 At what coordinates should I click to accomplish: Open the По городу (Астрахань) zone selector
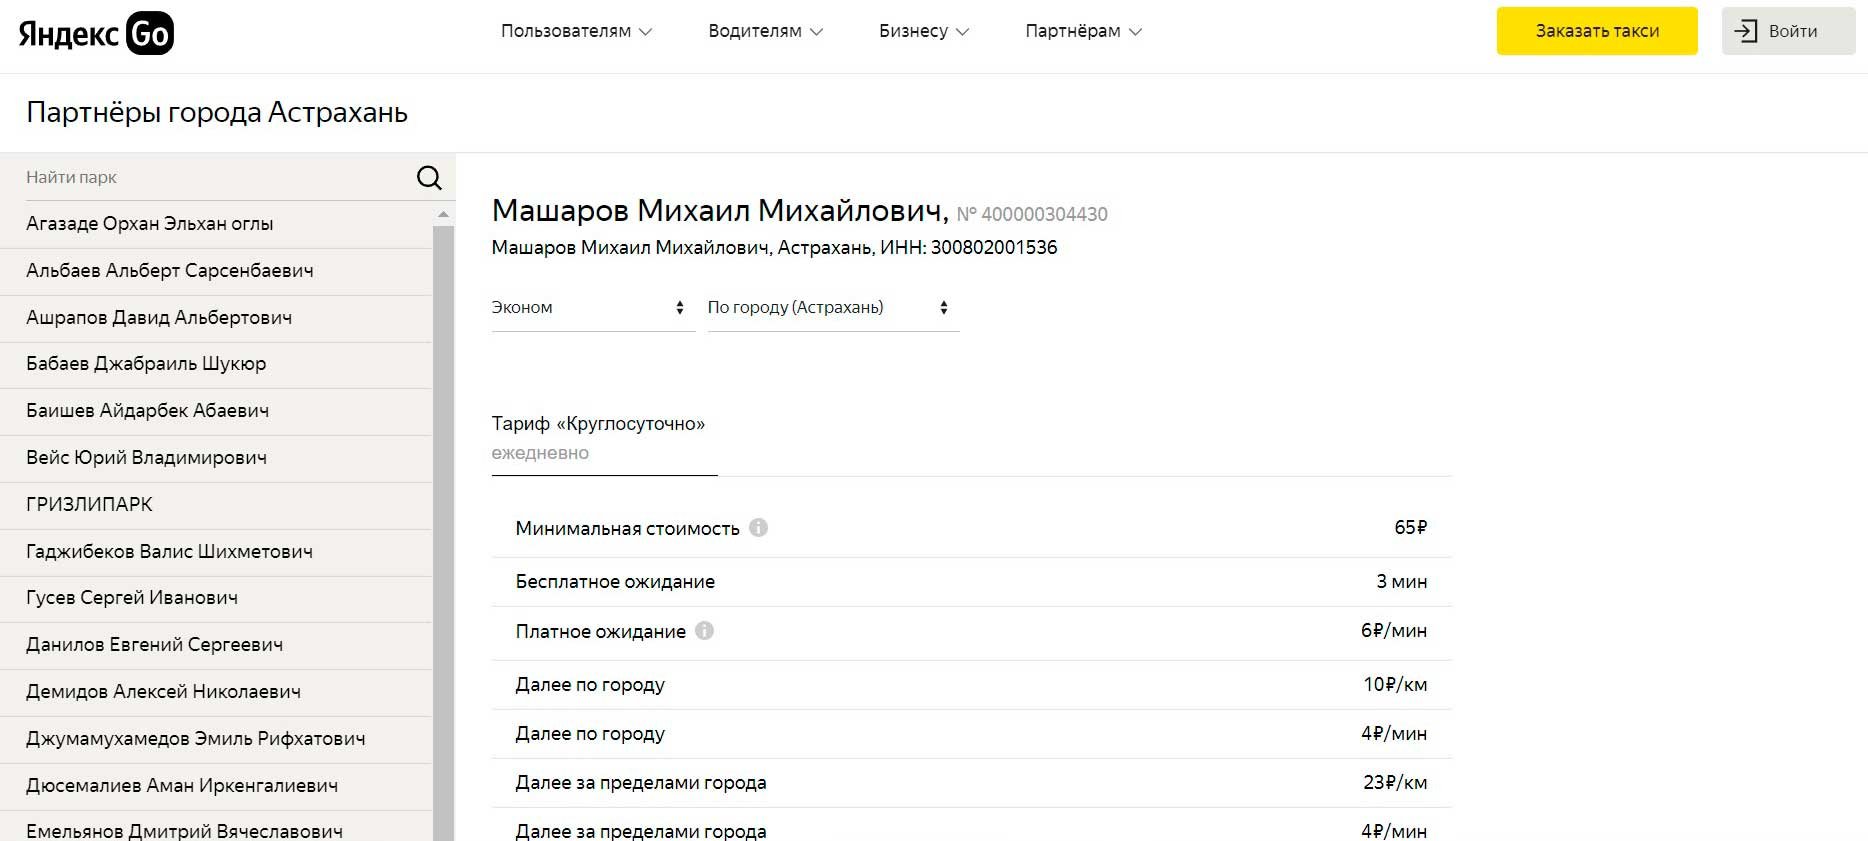[828, 308]
